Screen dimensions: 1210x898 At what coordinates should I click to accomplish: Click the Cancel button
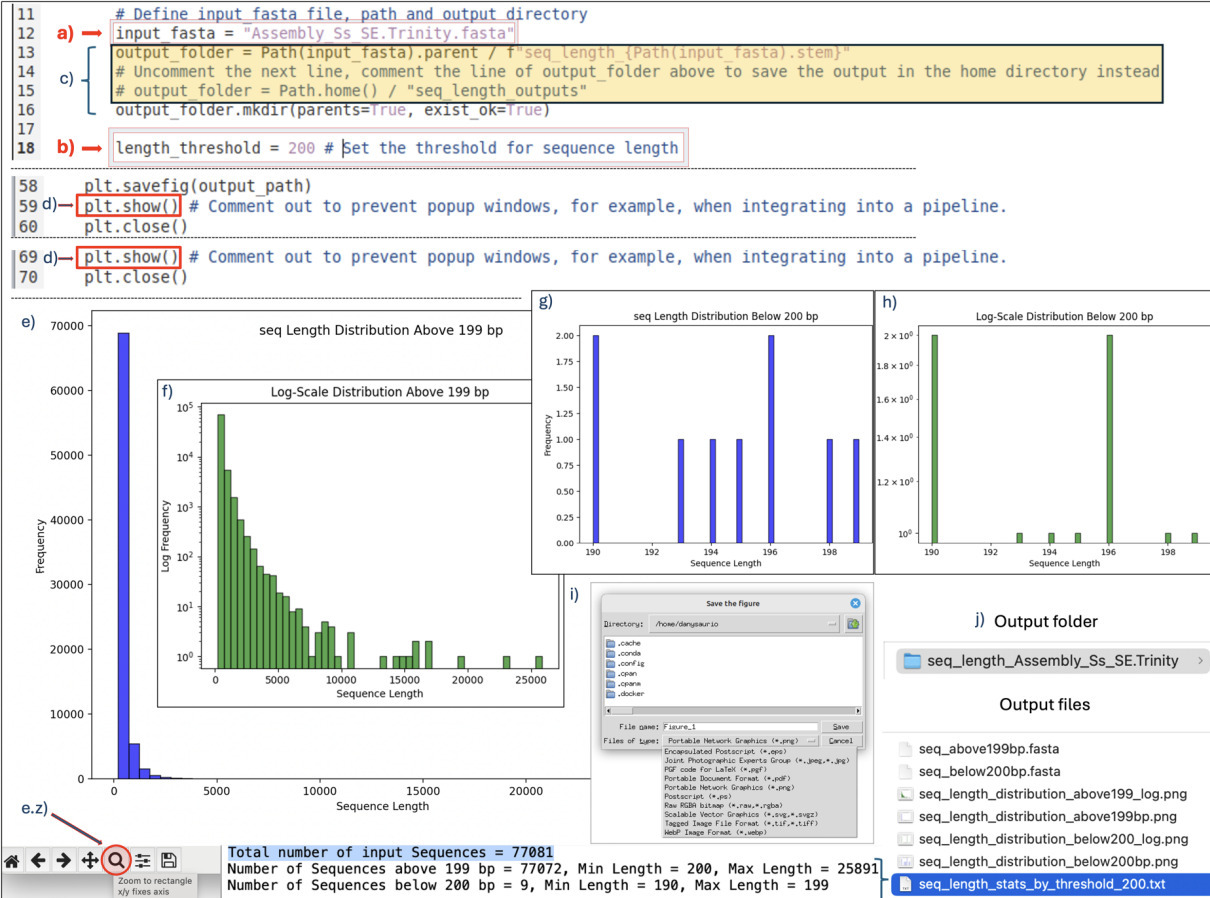tap(841, 741)
